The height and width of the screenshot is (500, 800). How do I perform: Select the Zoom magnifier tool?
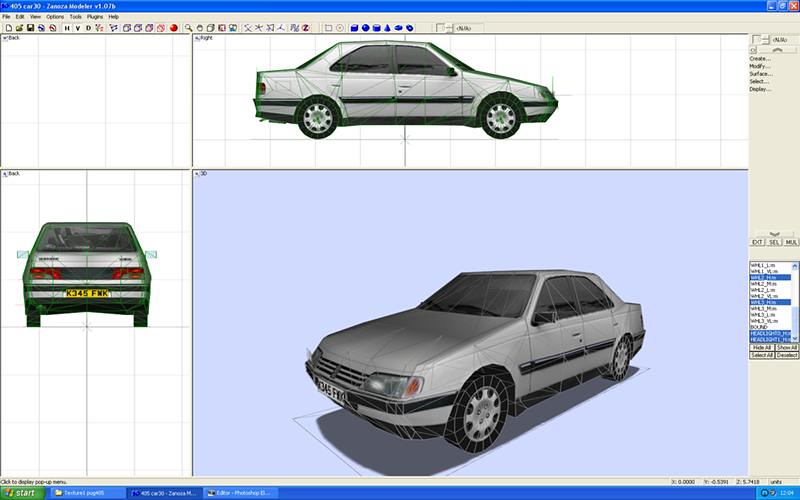pos(188,28)
